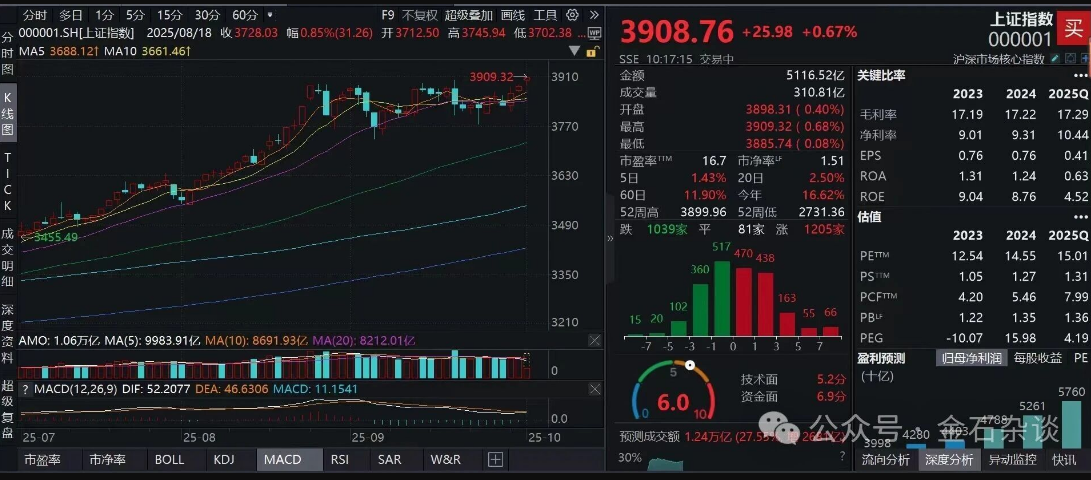Click the double-arrow panel collapse handle
Screen dimensions: 1091x480
tap(609, 240)
